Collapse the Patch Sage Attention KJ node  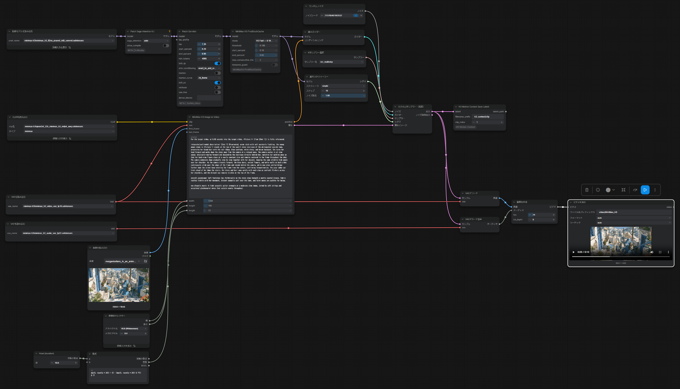tap(128, 31)
